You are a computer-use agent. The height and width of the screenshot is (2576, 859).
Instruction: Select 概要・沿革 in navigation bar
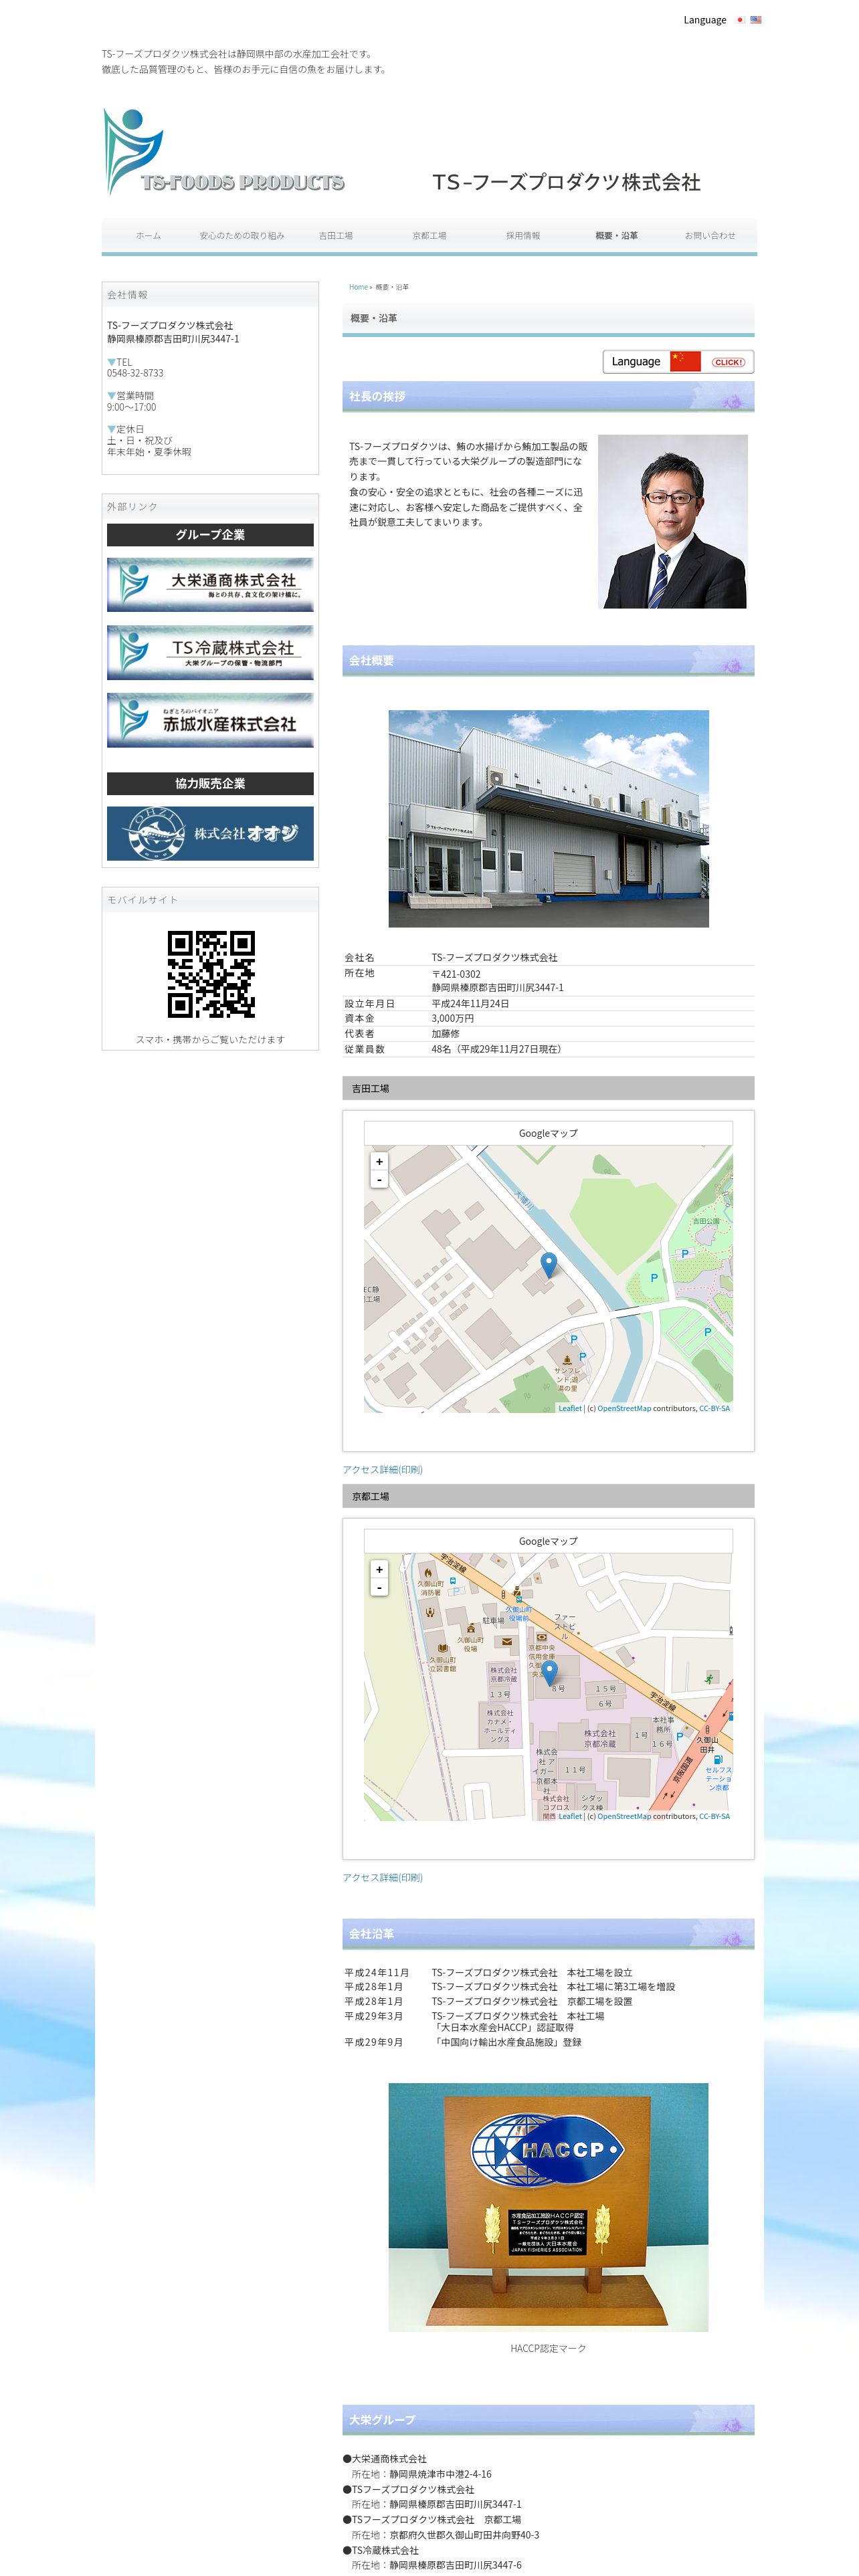(616, 236)
